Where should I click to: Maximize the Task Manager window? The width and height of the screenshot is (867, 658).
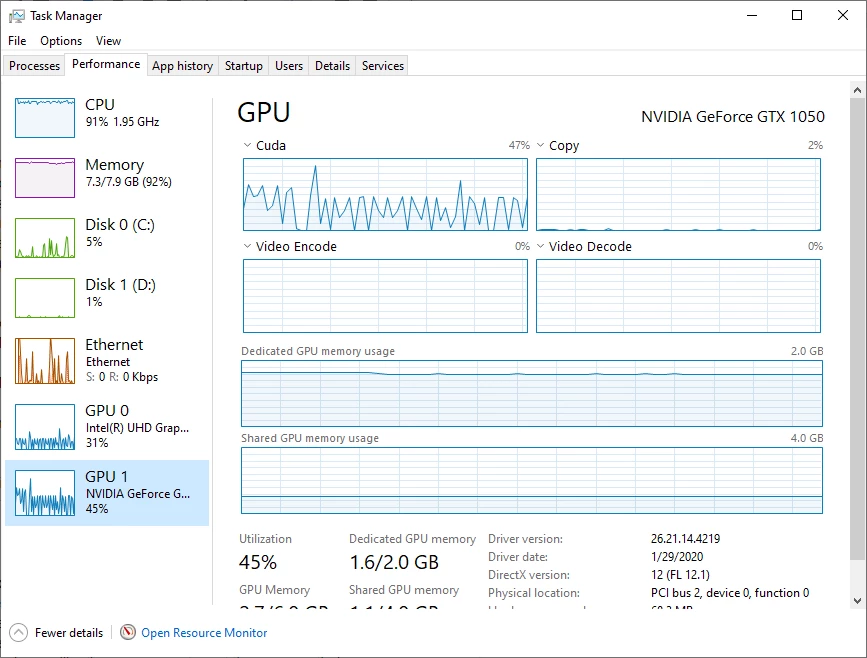click(x=797, y=15)
